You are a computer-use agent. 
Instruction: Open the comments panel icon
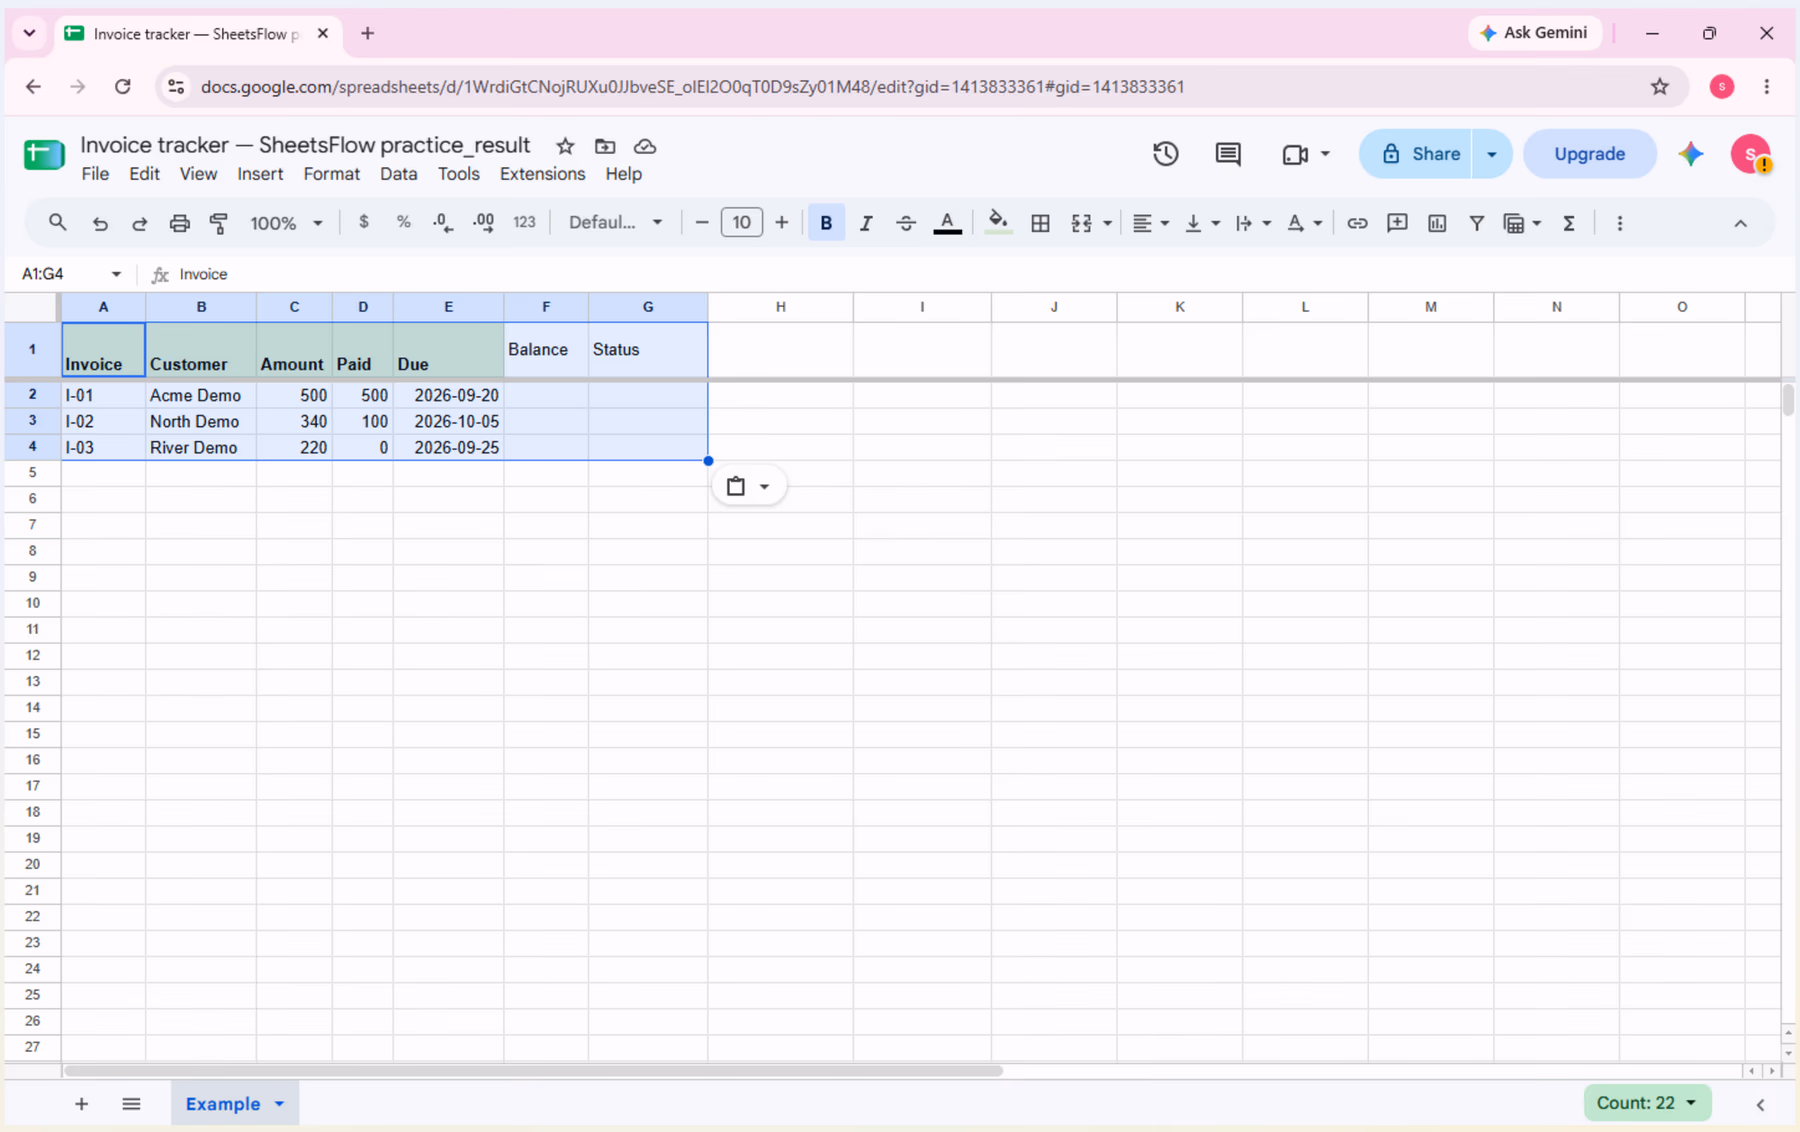coord(1228,154)
